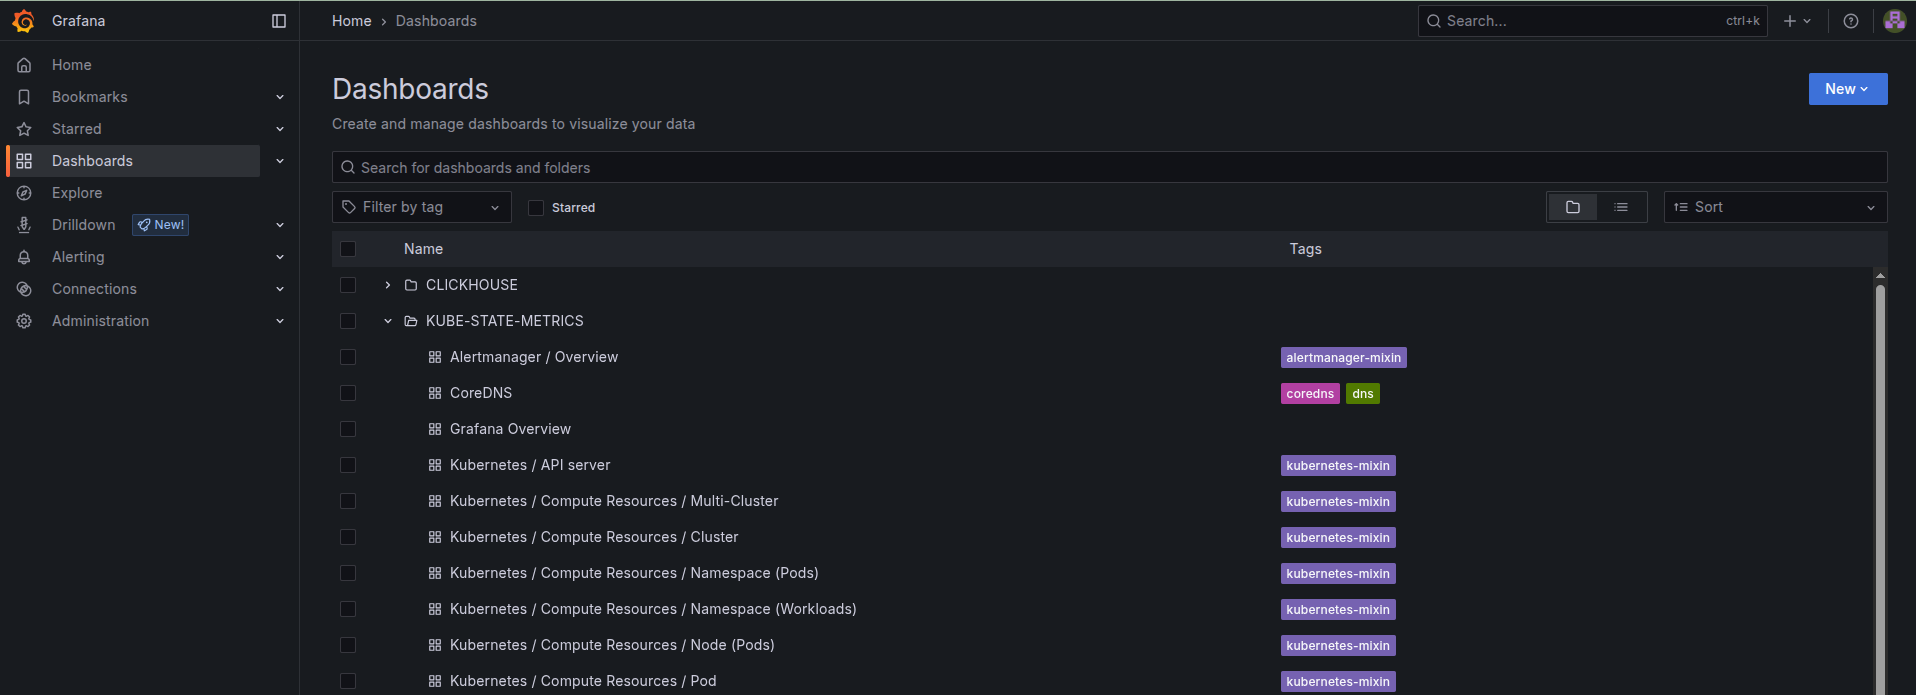Open Kubernetes / Compute Resources / Node (Pods) dashboard
The height and width of the screenshot is (695, 1916).
click(612, 645)
